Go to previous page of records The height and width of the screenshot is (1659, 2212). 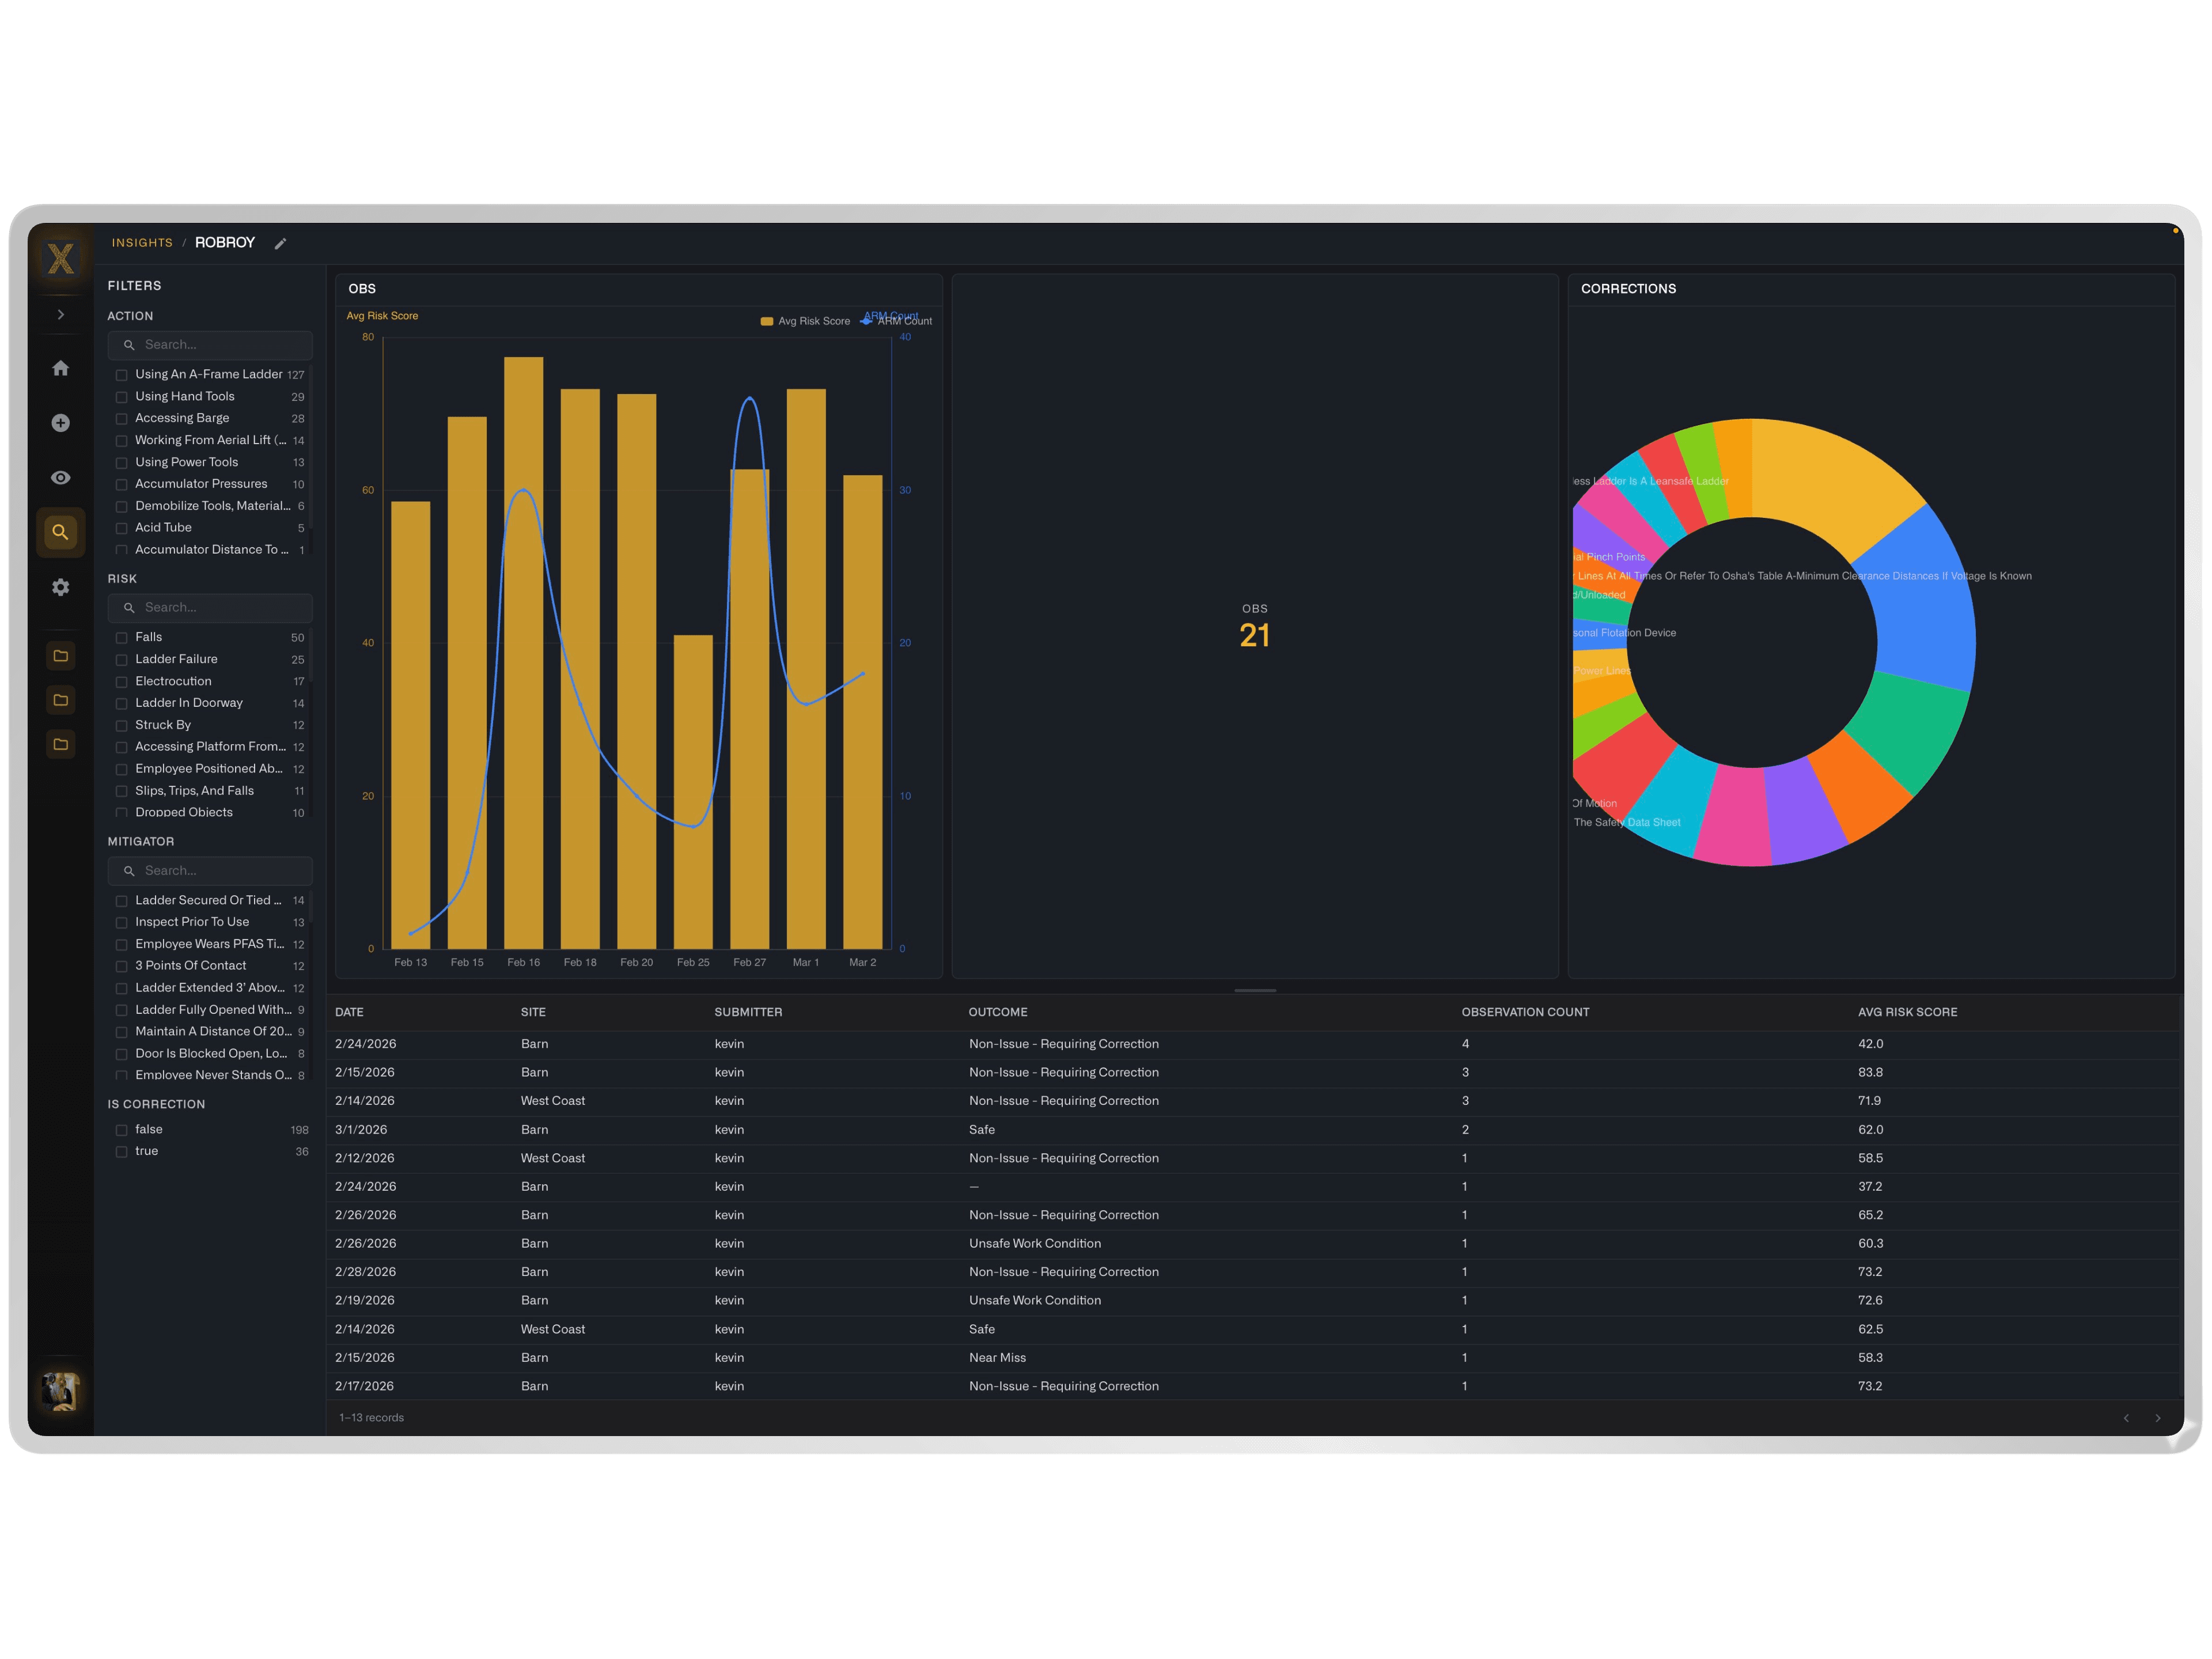pos(2126,1418)
